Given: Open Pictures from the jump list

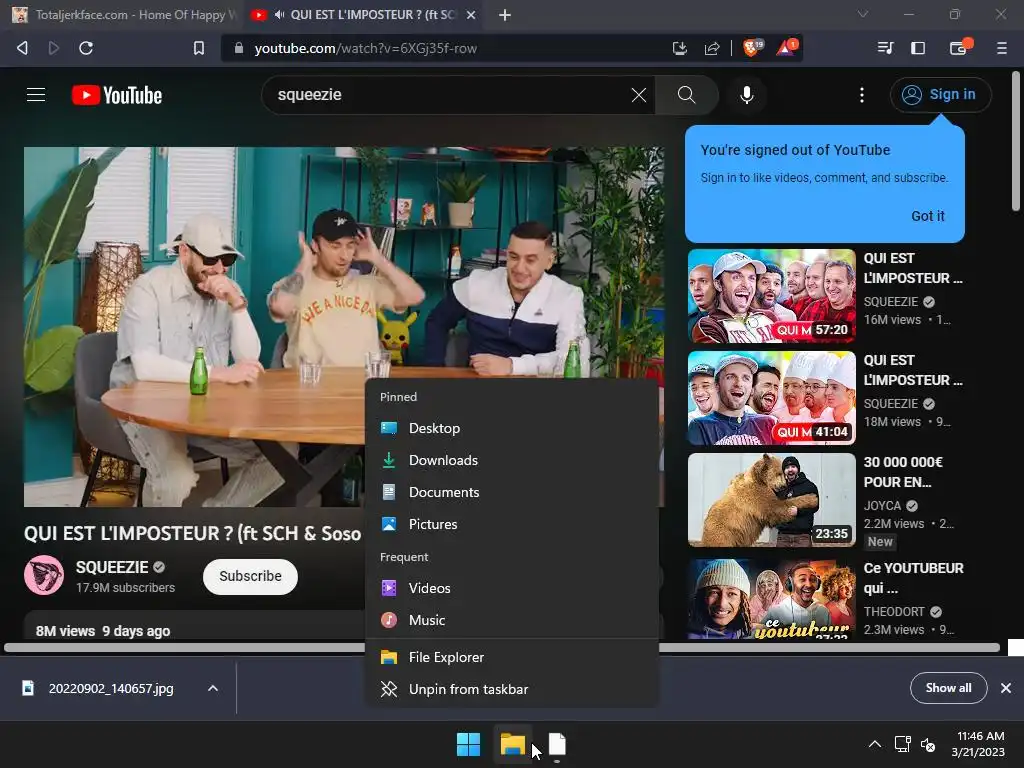Looking at the screenshot, I should pyautogui.click(x=511, y=524).
